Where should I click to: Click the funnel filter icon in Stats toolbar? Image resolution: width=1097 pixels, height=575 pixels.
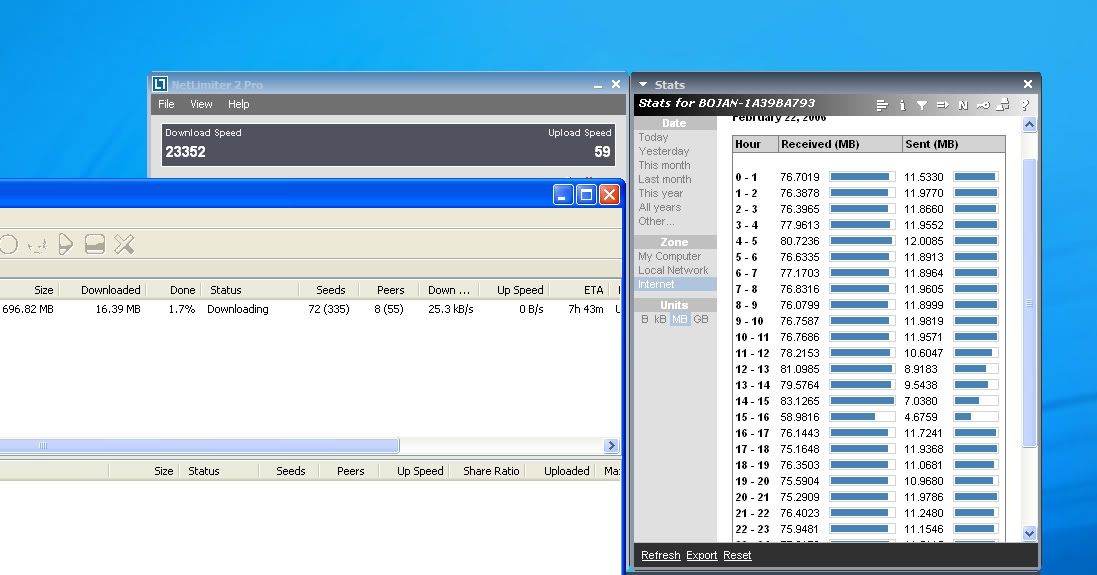pyautogui.click(x=922, y=105)
